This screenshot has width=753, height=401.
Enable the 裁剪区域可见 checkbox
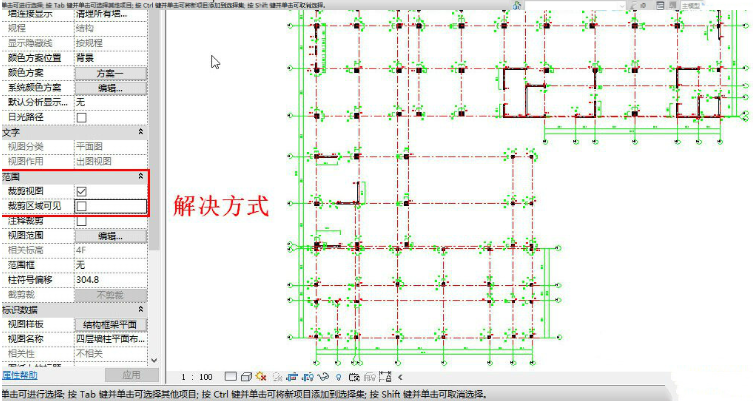pyautogui.click(x=81, y=205)
